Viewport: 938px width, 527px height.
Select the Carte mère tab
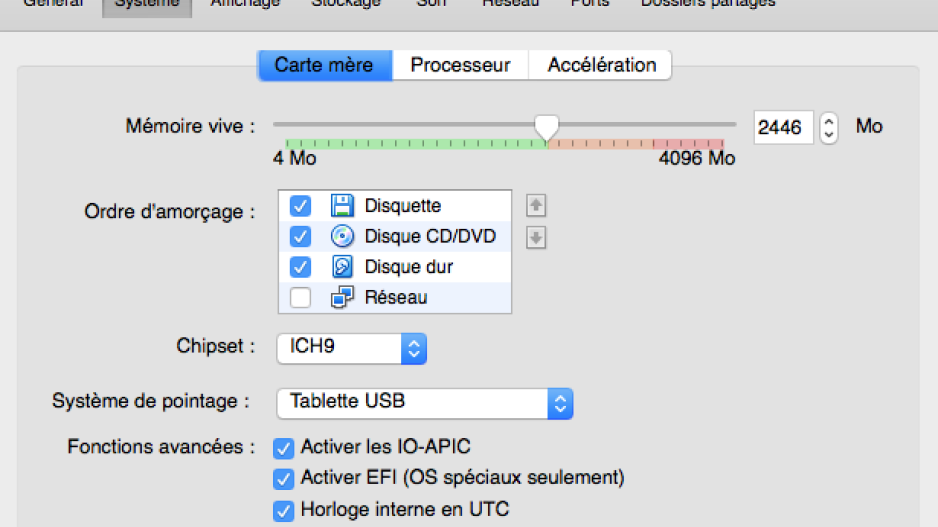click(x=325, y=65)
